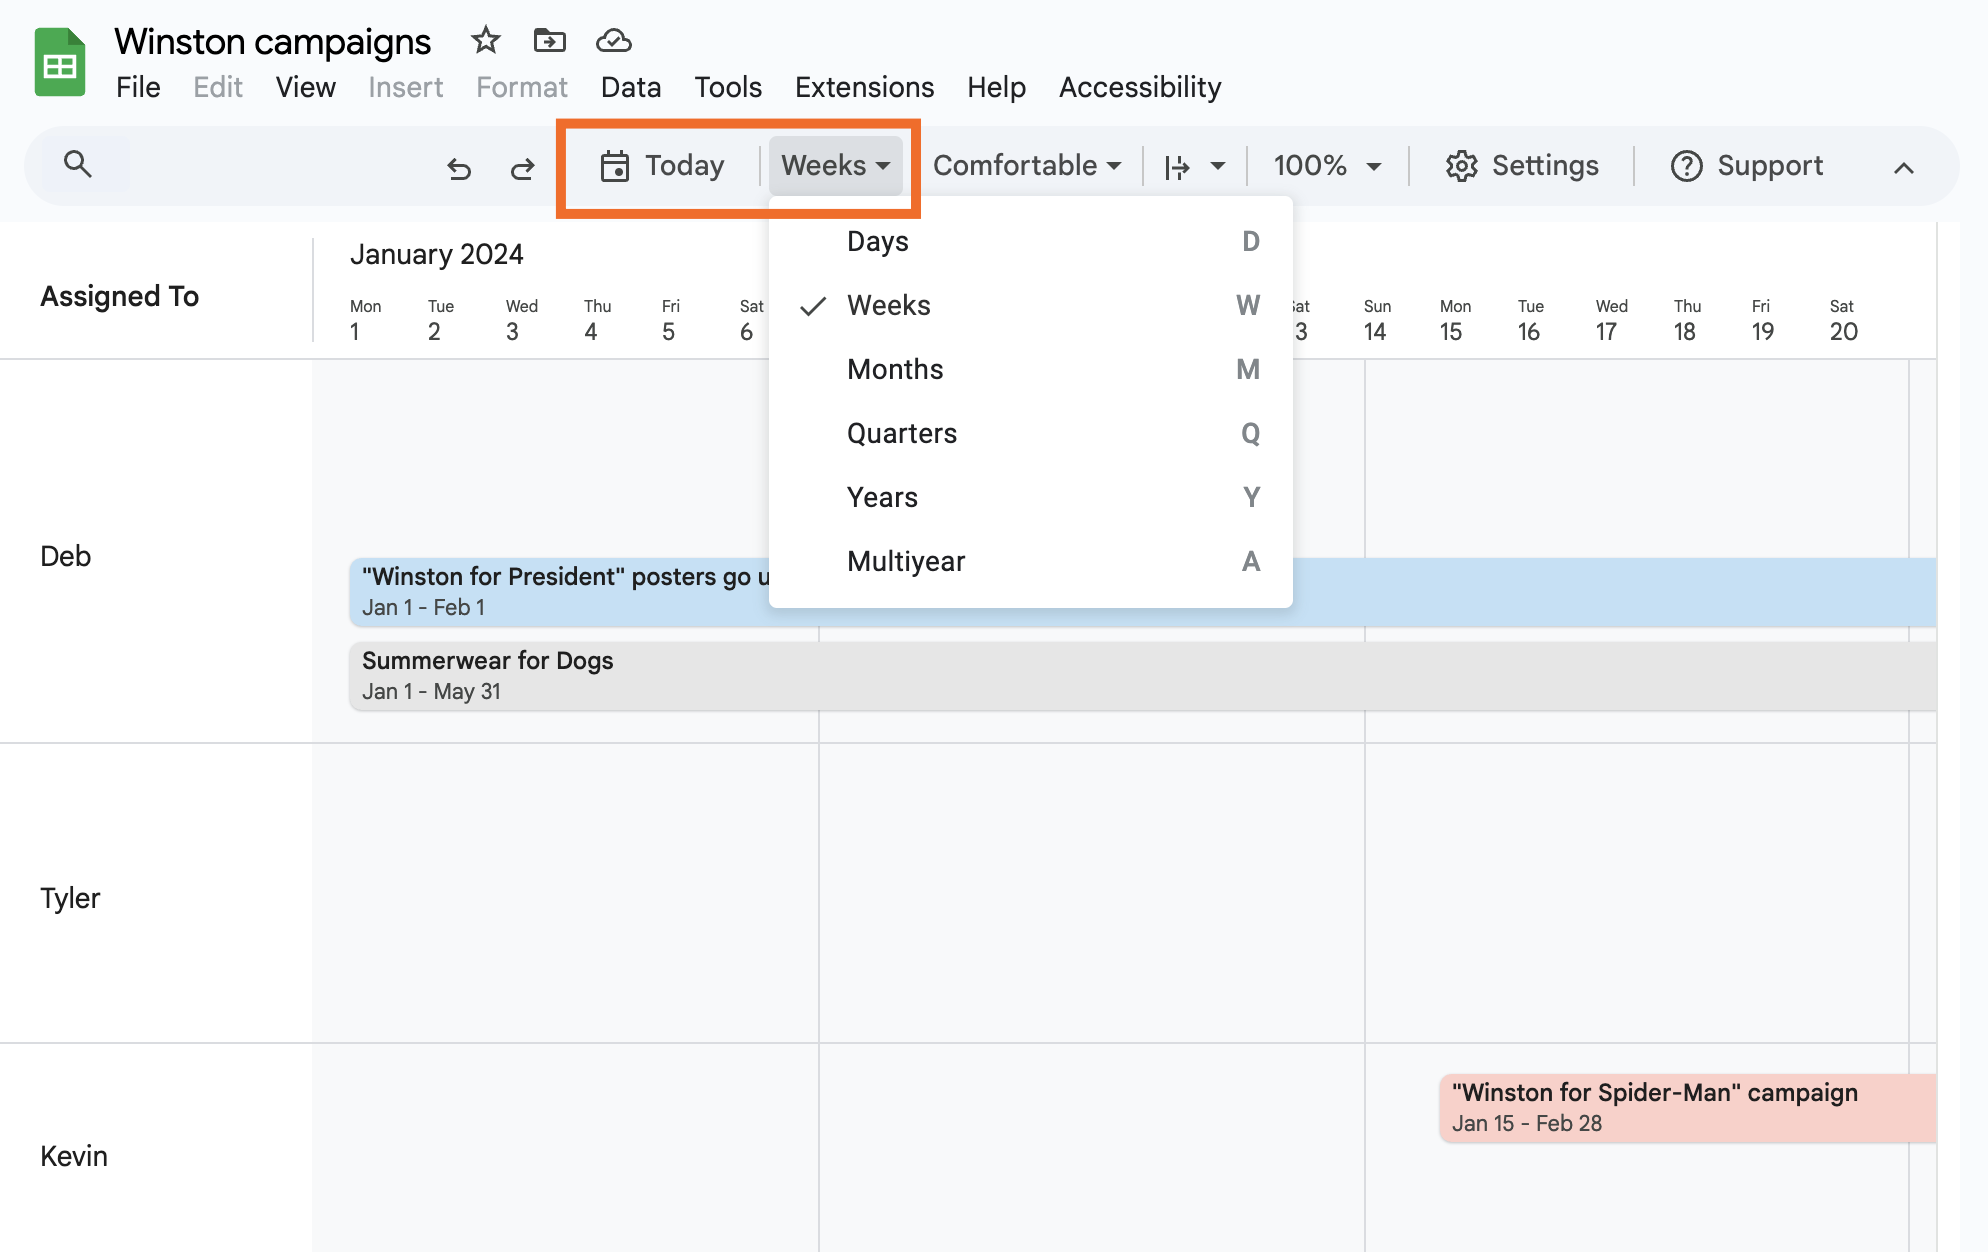The height and width of the screenshot is (1252, 1988).
Task: Open the Help menu
Action: [x=996, y=87]
